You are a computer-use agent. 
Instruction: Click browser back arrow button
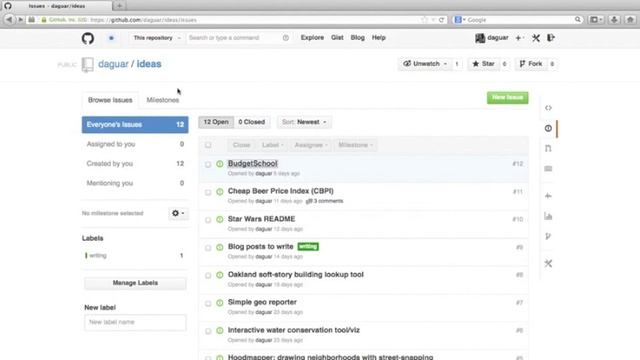click(x=9, y=20)
